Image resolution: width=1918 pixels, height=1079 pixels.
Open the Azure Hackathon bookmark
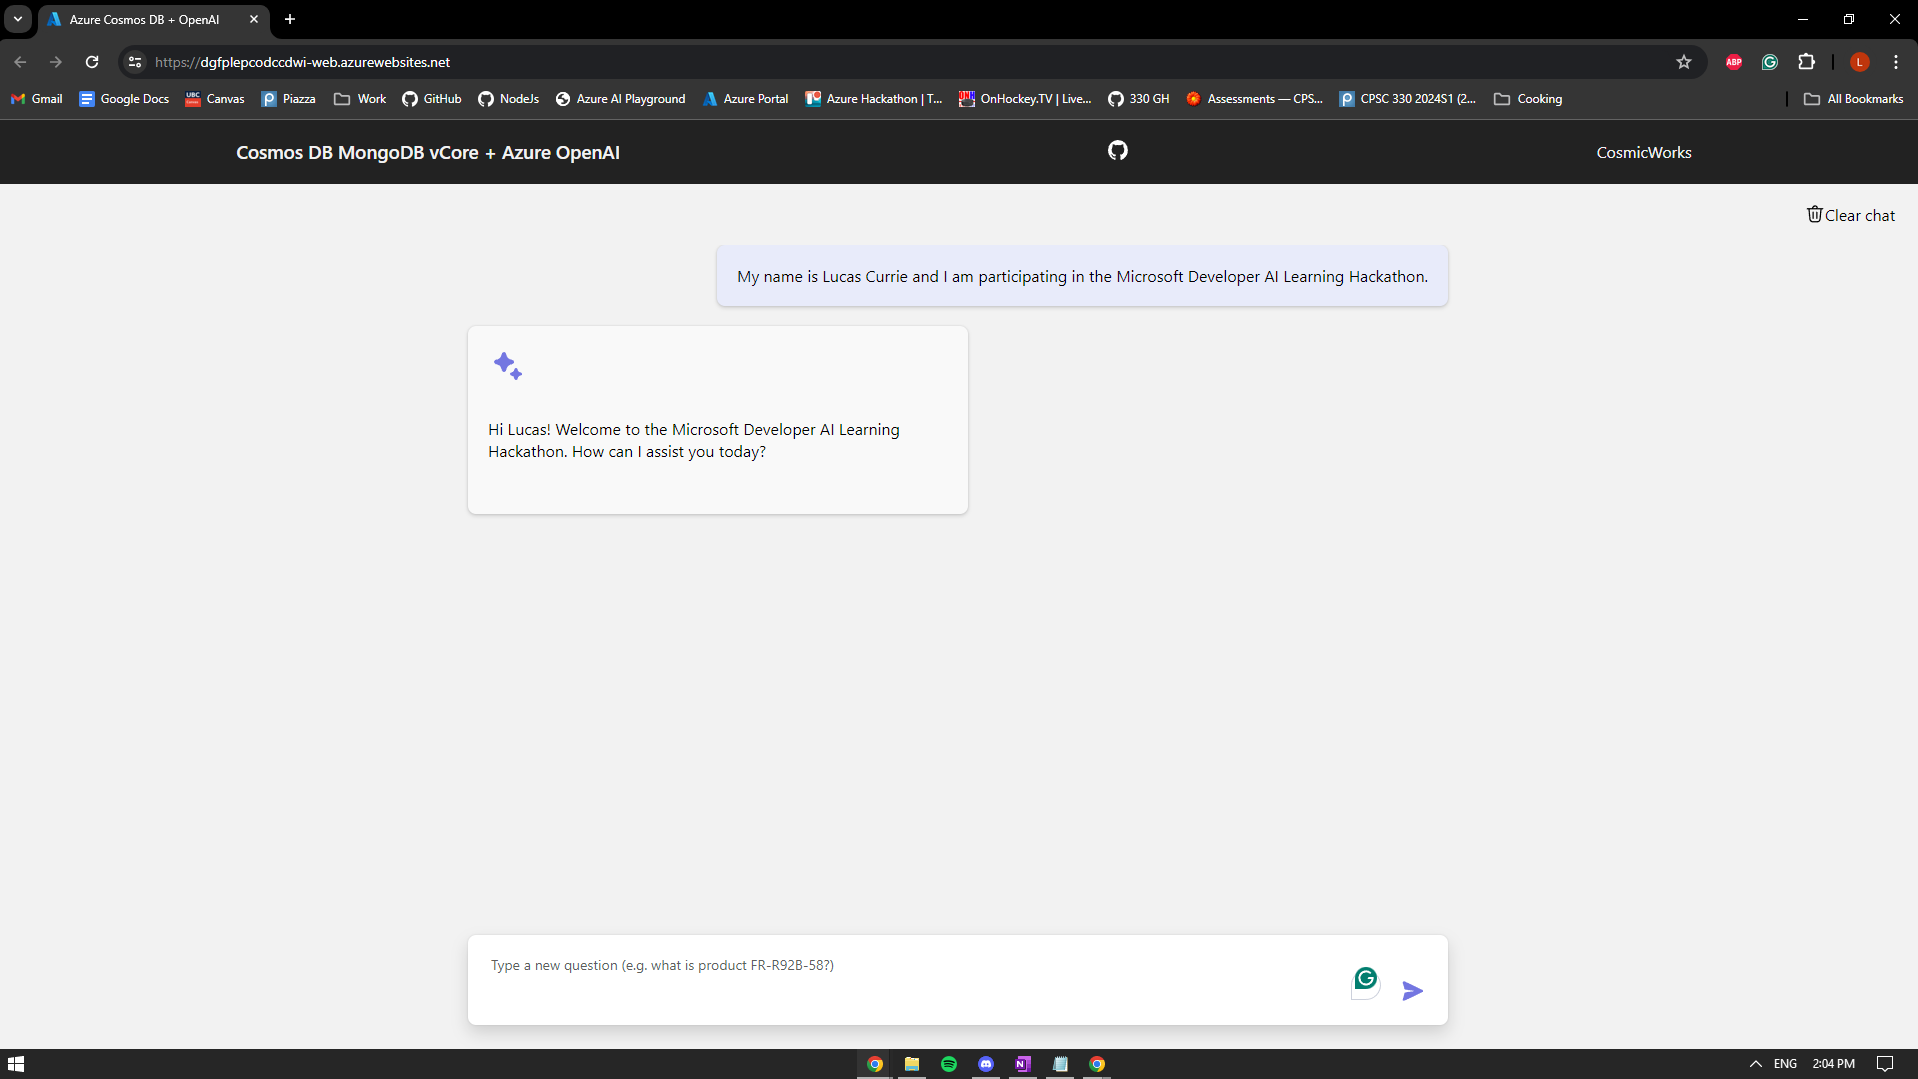[x=874, y=99]
